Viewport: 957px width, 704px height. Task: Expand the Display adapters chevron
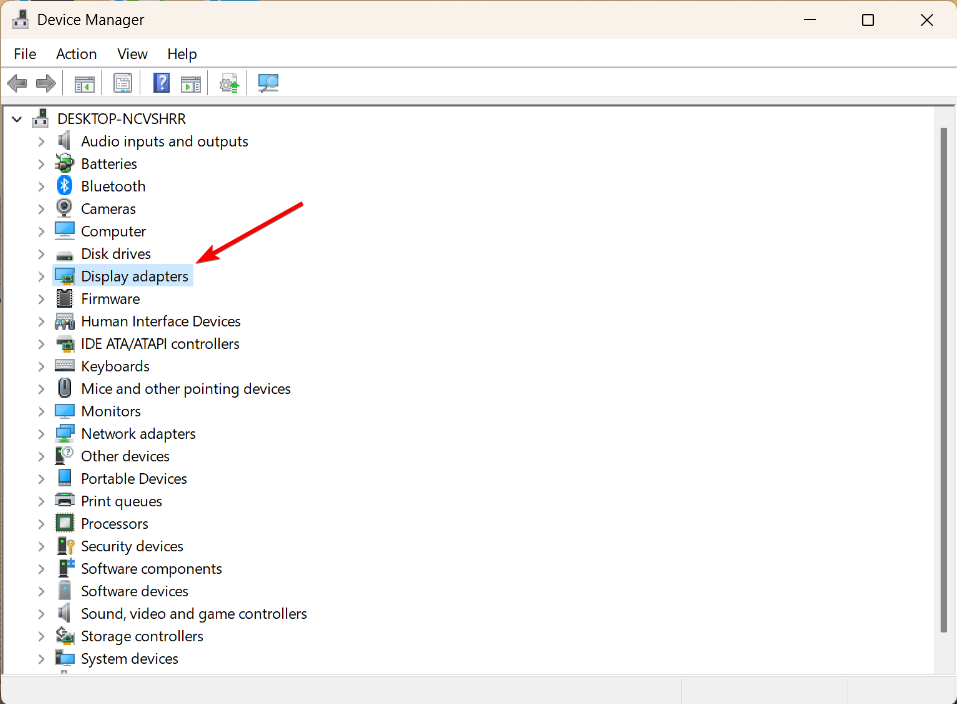point(41,276)
